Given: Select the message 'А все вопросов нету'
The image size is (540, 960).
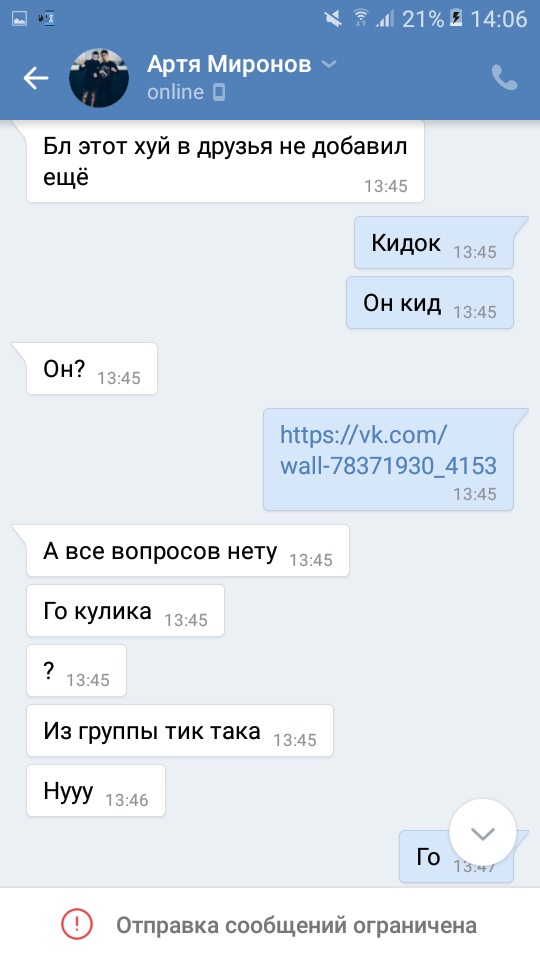Looking at the screenshot, I should coord(187,550).
